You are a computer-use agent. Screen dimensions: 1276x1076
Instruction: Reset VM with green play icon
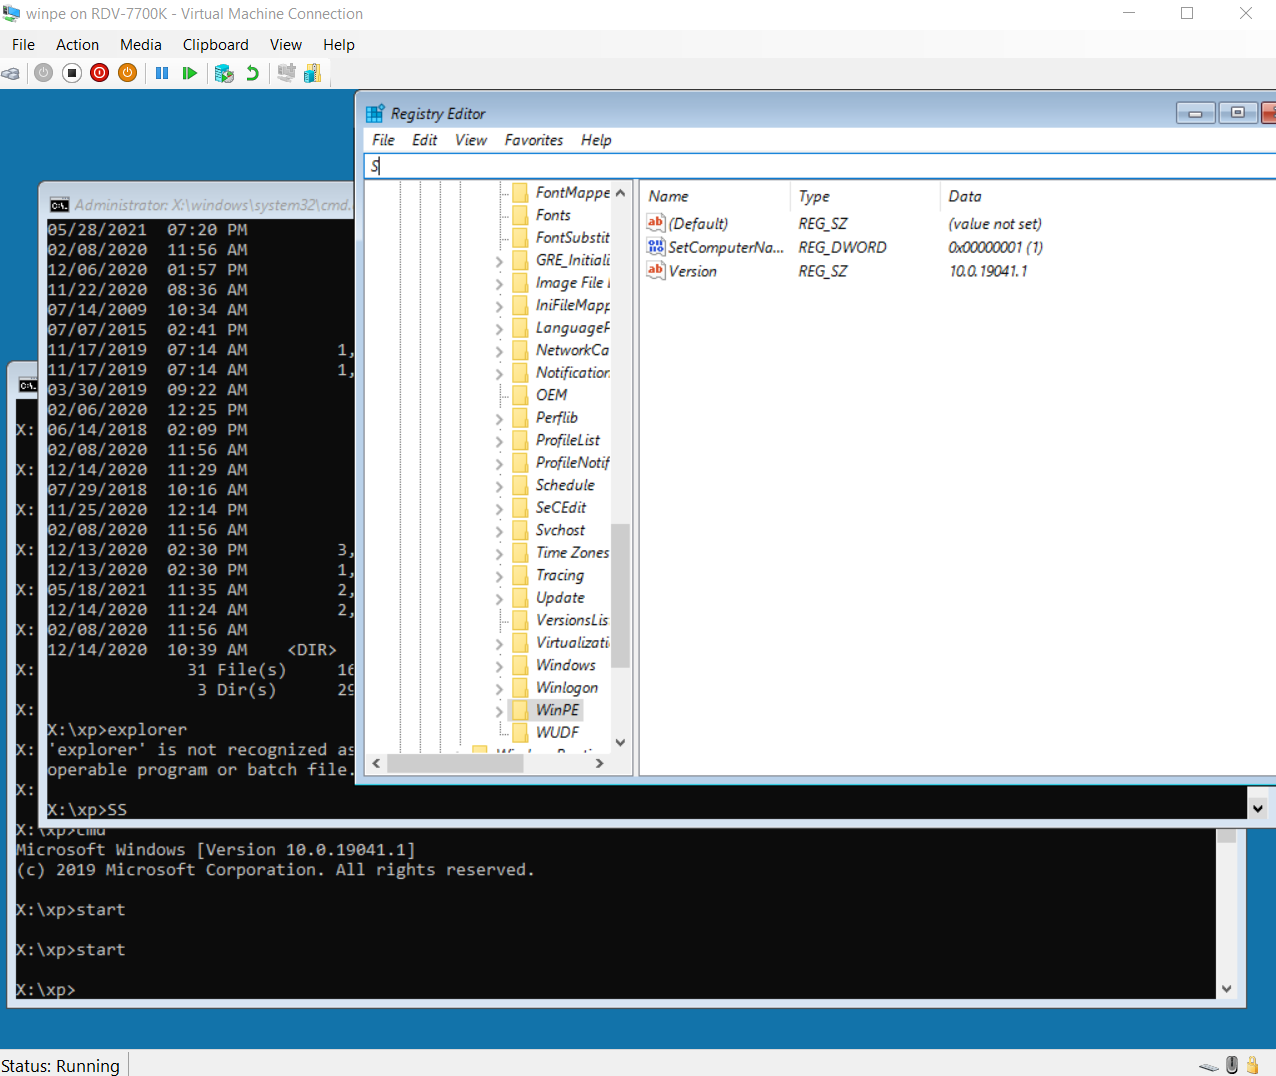(189, 73)
